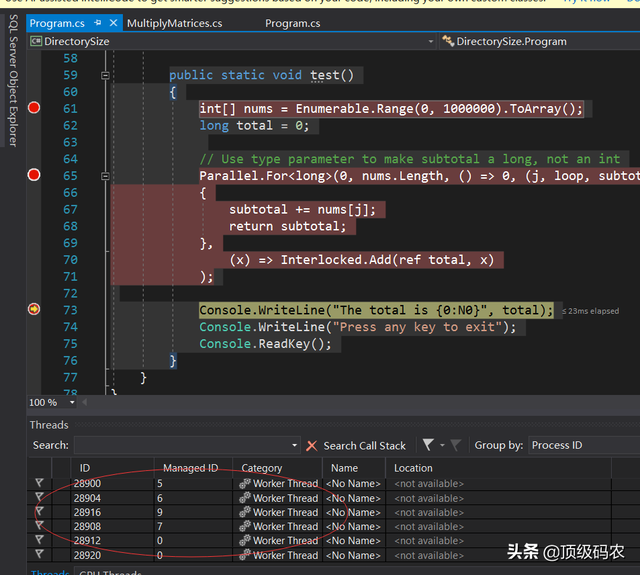Toggle the flag for thread 28904
Viewport: 640px width, 575px height.
[x=39, y=498]
